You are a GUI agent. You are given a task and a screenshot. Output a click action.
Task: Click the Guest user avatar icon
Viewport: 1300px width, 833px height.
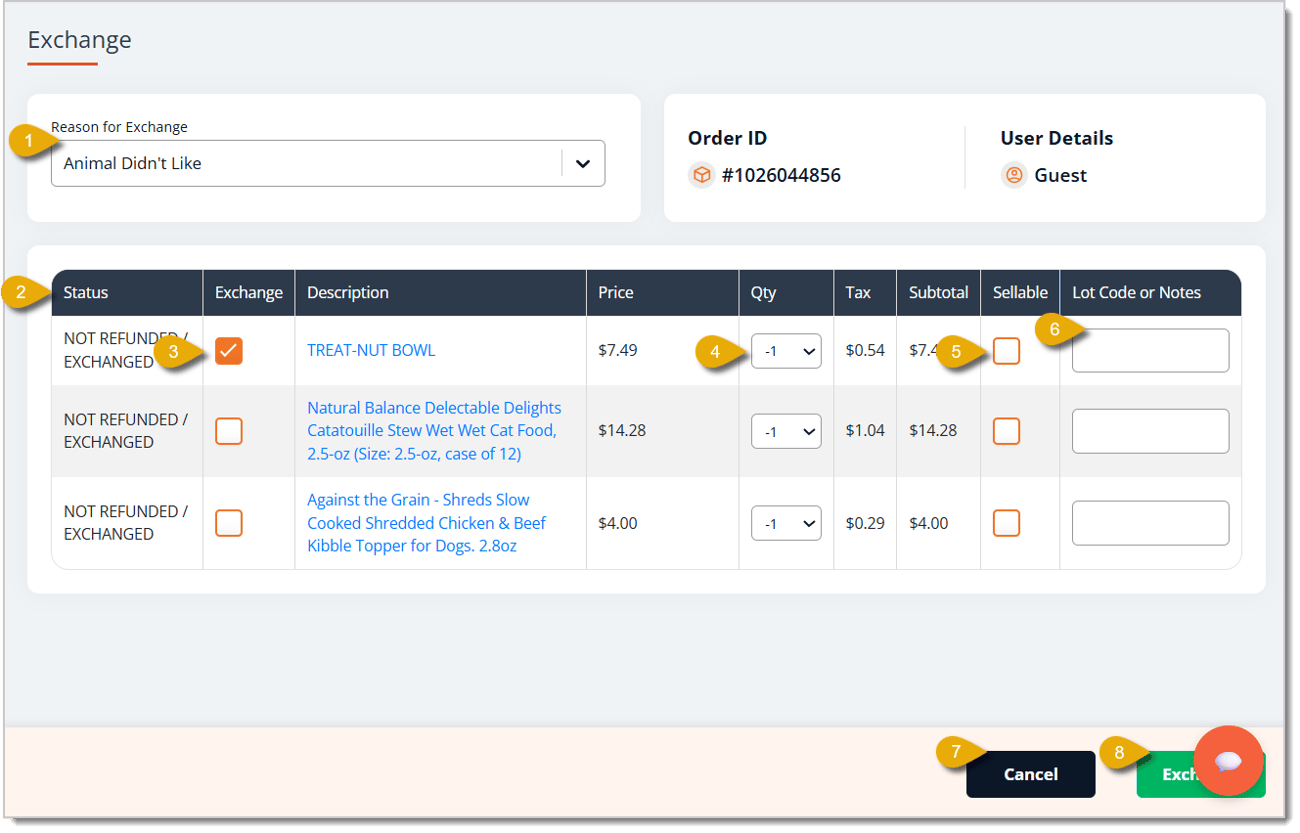(1014, 176)
